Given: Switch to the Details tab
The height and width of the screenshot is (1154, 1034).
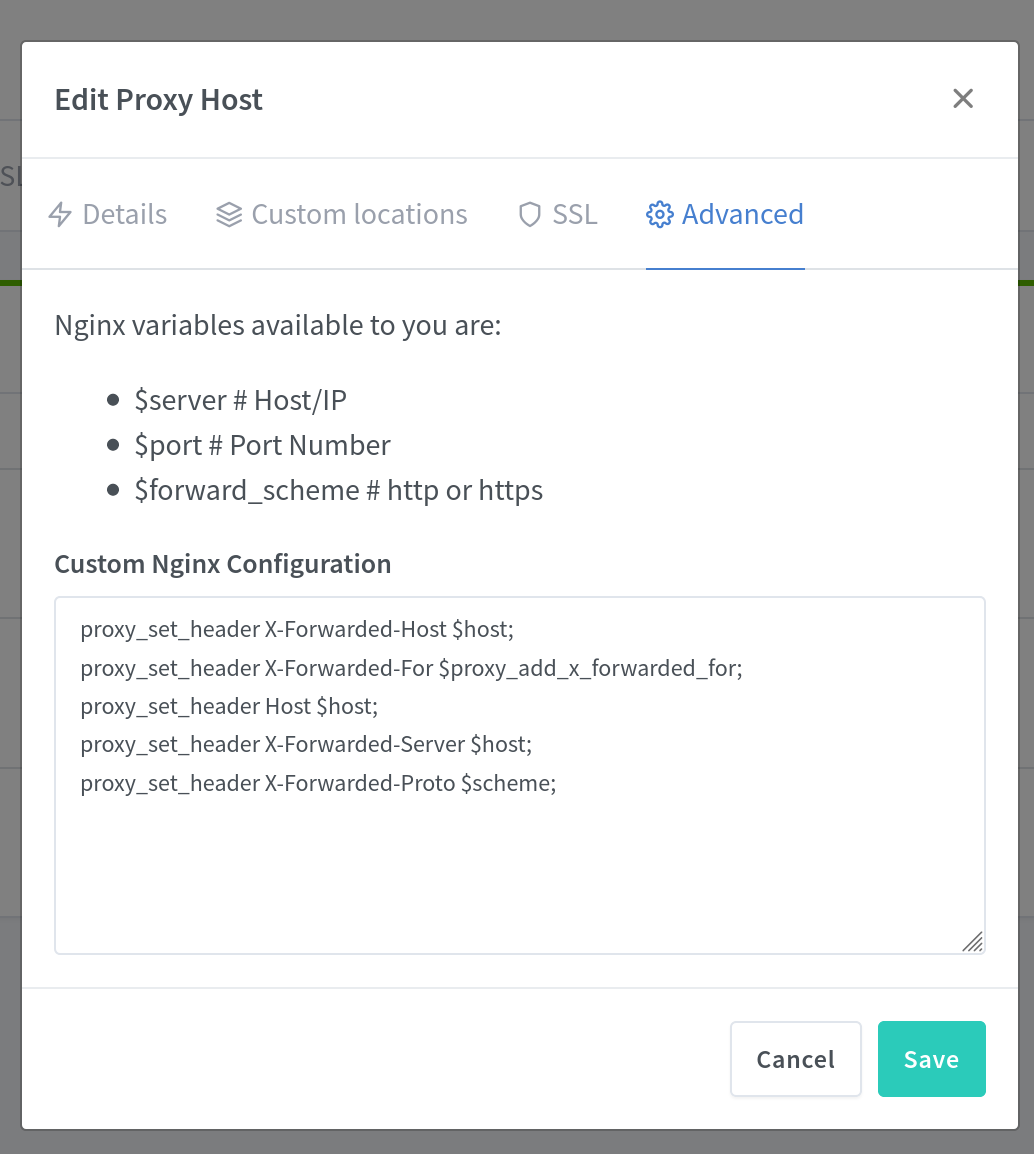Looking at the screenshot, I should (124, 215).
